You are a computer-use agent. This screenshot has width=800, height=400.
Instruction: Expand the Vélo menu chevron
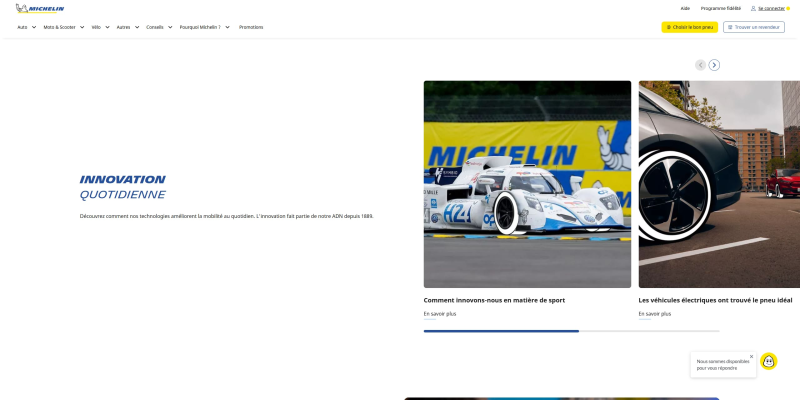107,27
